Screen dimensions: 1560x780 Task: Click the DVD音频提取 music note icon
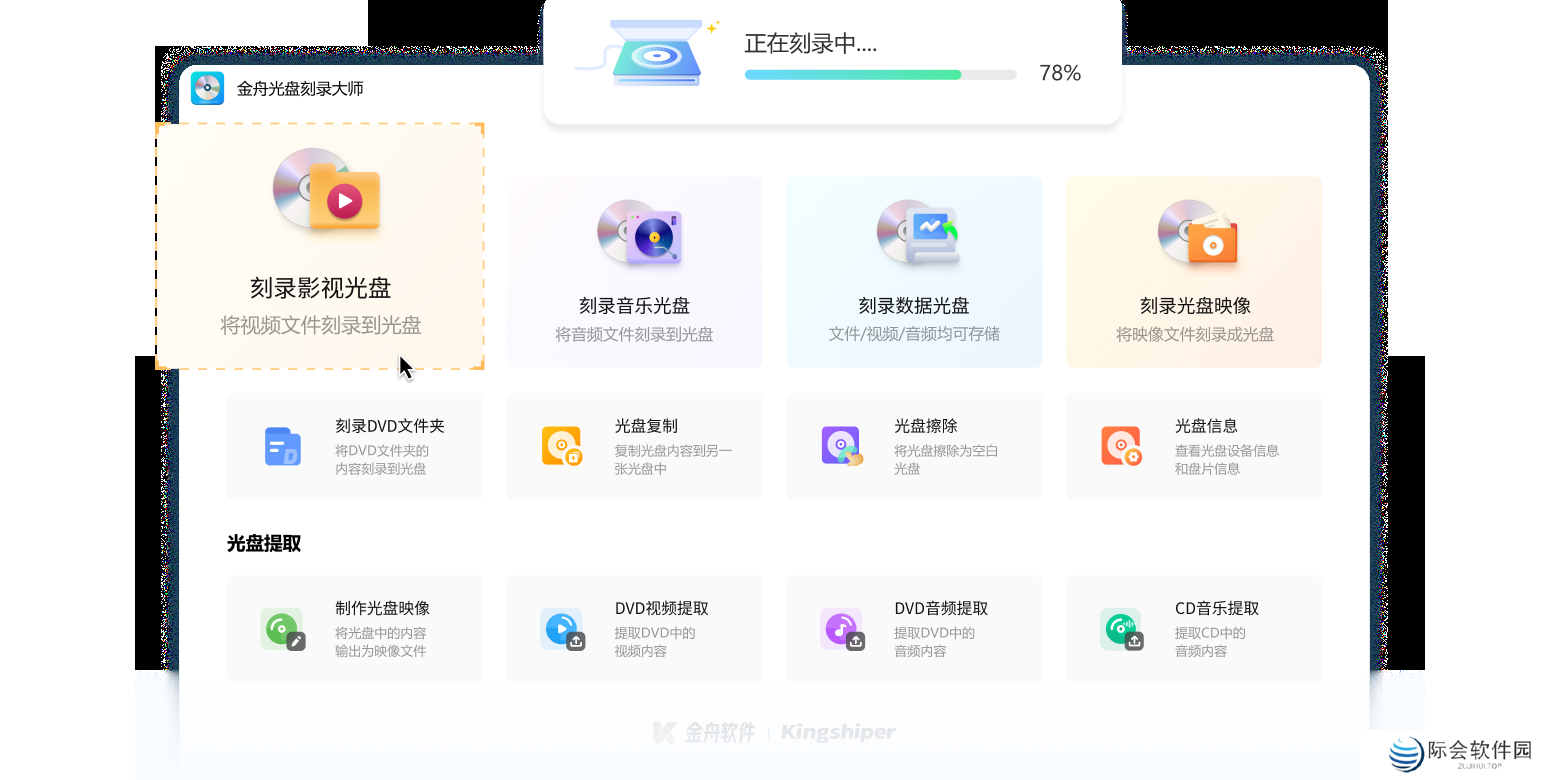pyautogui.click(x=841, y=629)
